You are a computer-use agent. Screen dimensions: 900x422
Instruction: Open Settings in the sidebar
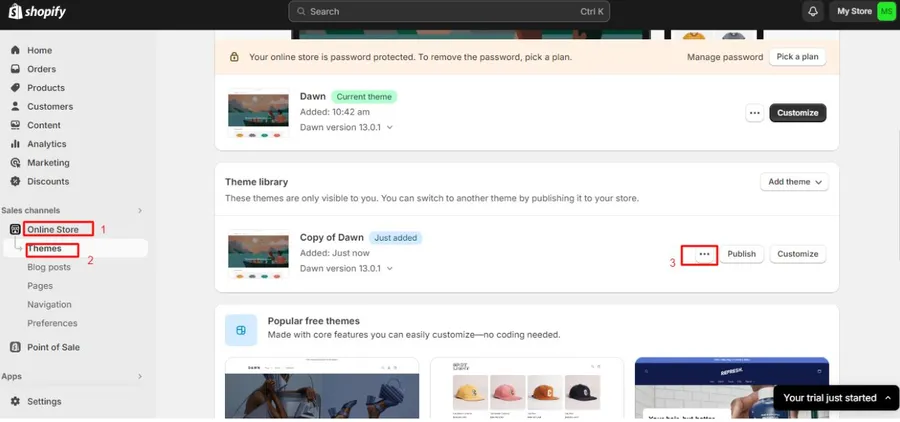point(44,401)
